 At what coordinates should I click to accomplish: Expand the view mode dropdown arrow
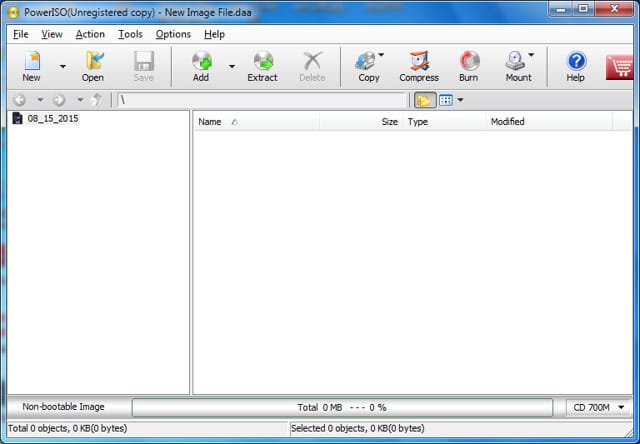[460, 100]
